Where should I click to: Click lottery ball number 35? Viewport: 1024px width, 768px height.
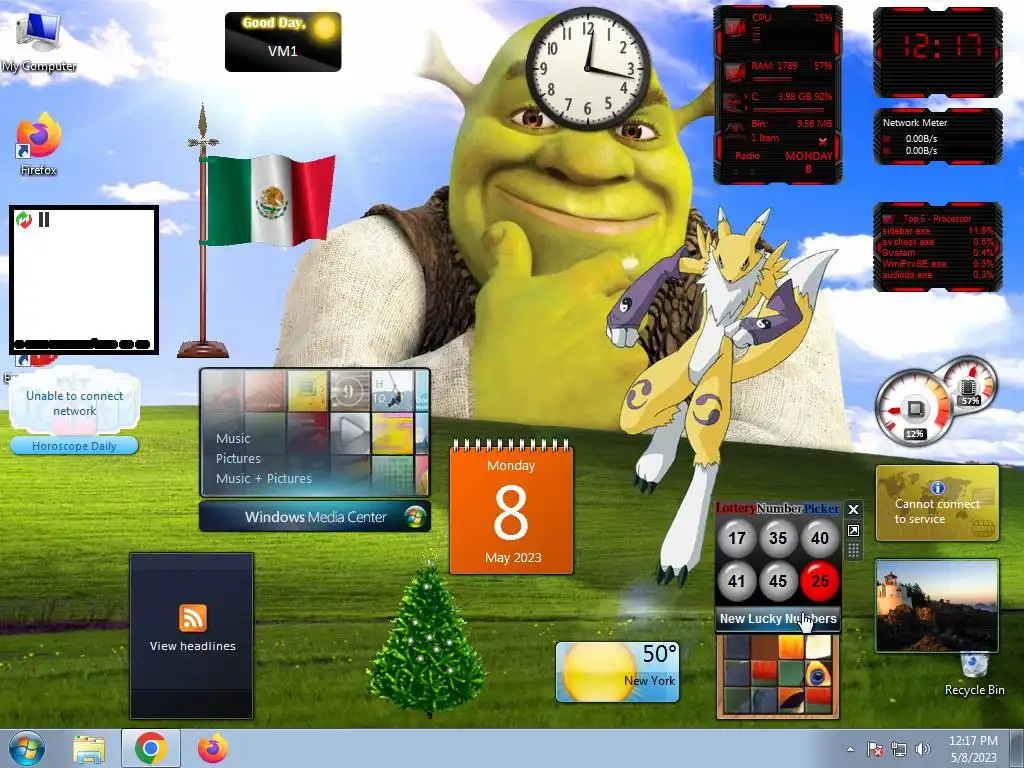tap(778, 538)
